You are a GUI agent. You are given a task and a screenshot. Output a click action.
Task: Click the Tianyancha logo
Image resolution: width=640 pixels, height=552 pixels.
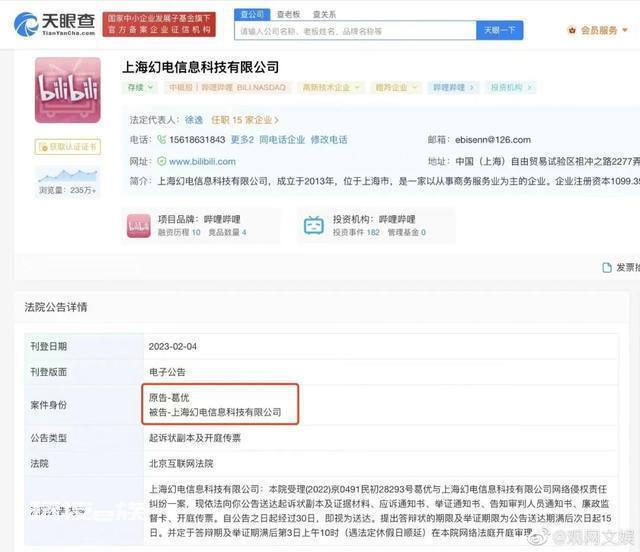[x=55, y=24]
